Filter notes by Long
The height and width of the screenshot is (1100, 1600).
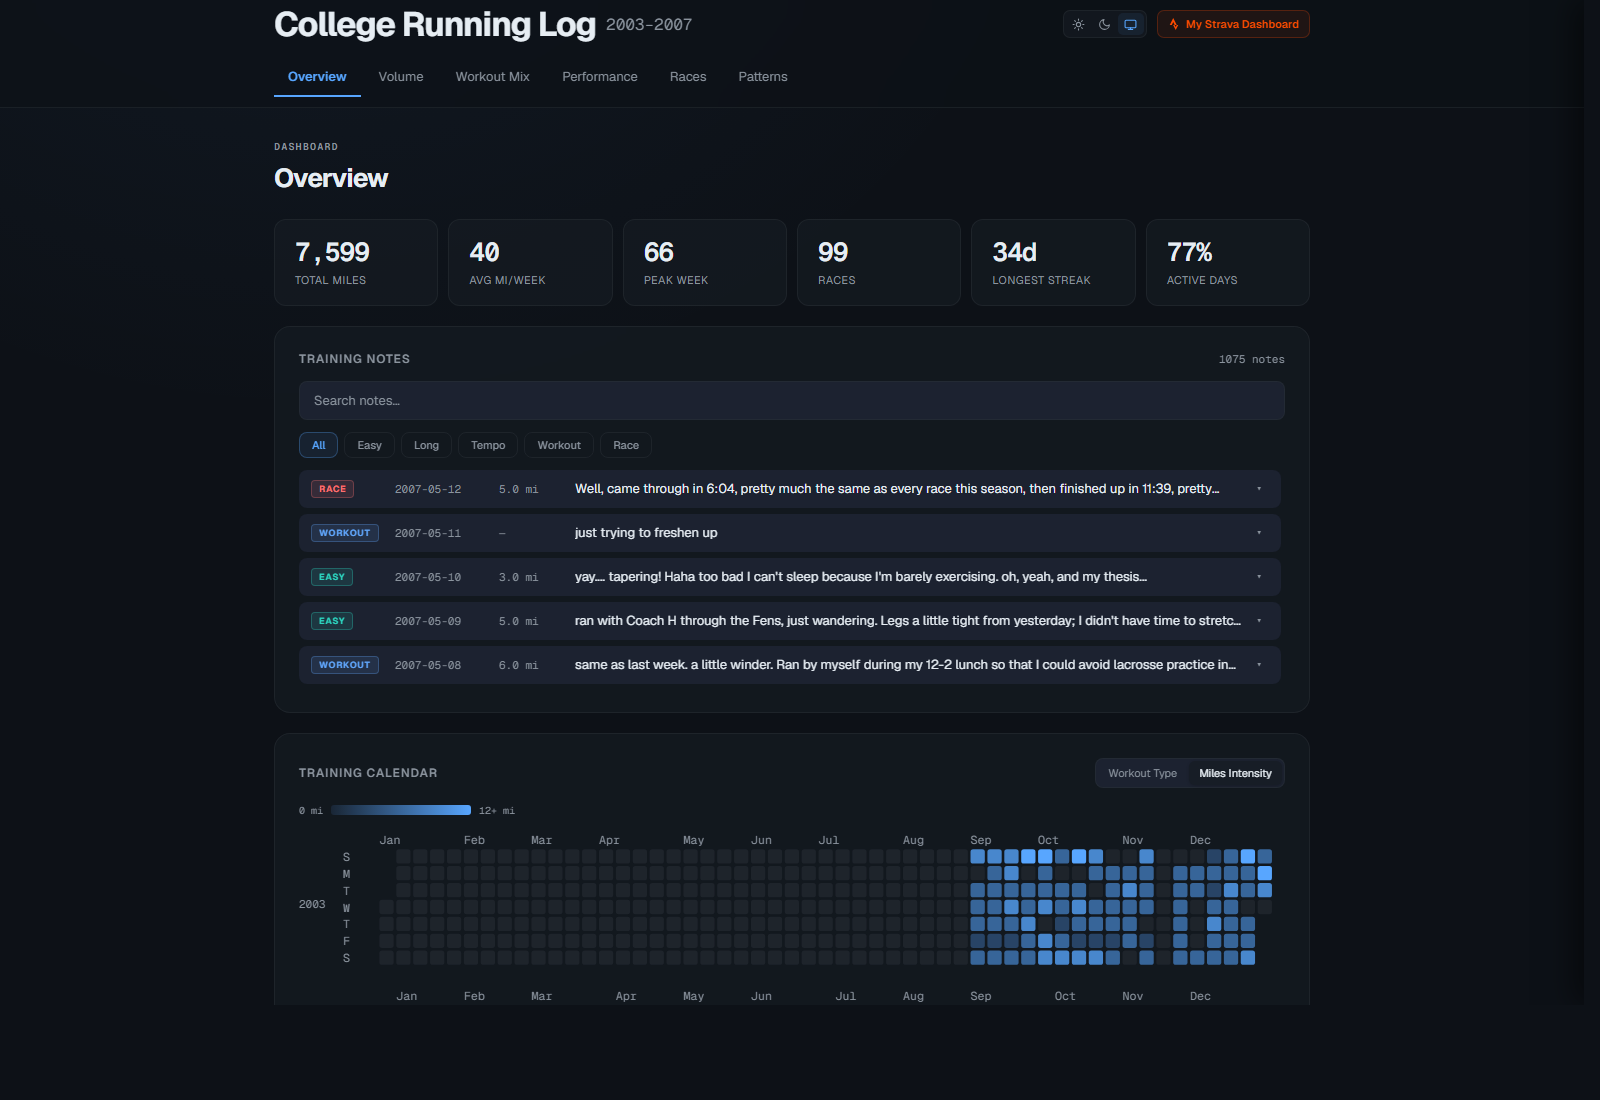point(427,445)
